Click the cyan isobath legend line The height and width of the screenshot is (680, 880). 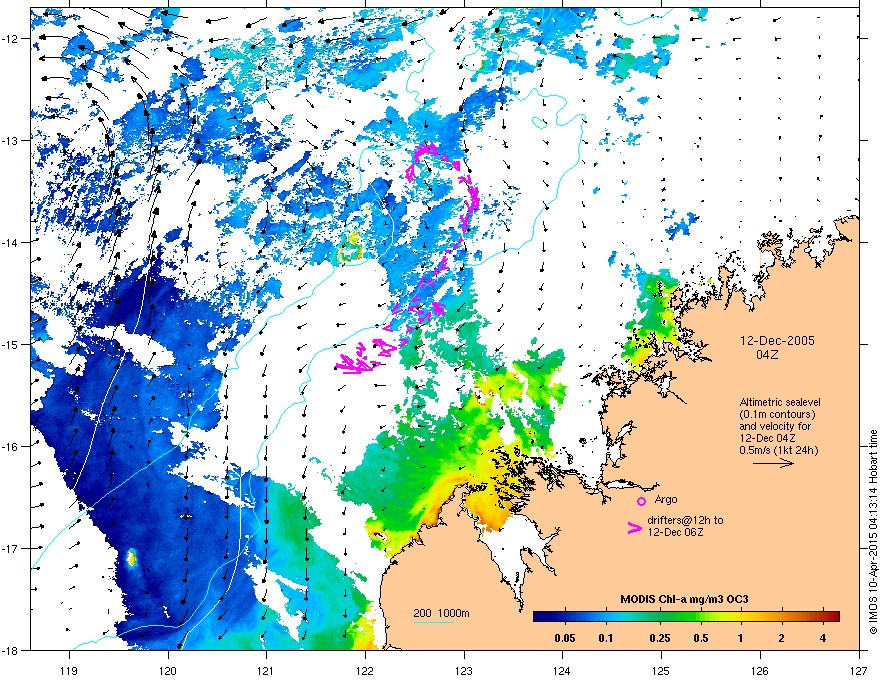[434, 622]
